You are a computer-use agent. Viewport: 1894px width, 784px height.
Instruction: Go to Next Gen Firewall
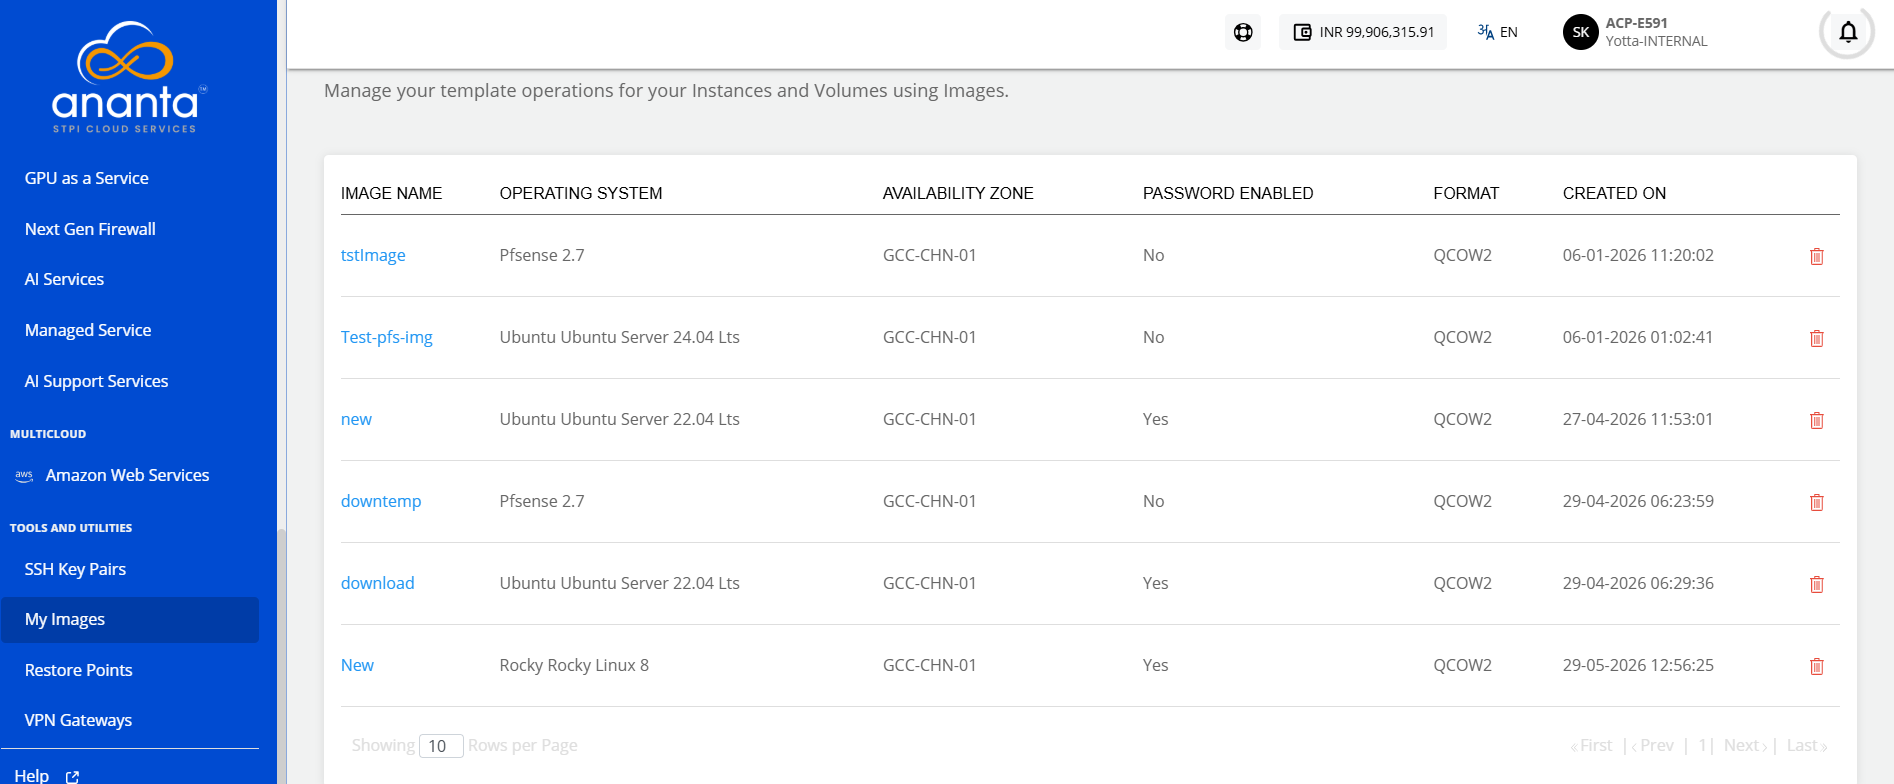tap(90, 229)
